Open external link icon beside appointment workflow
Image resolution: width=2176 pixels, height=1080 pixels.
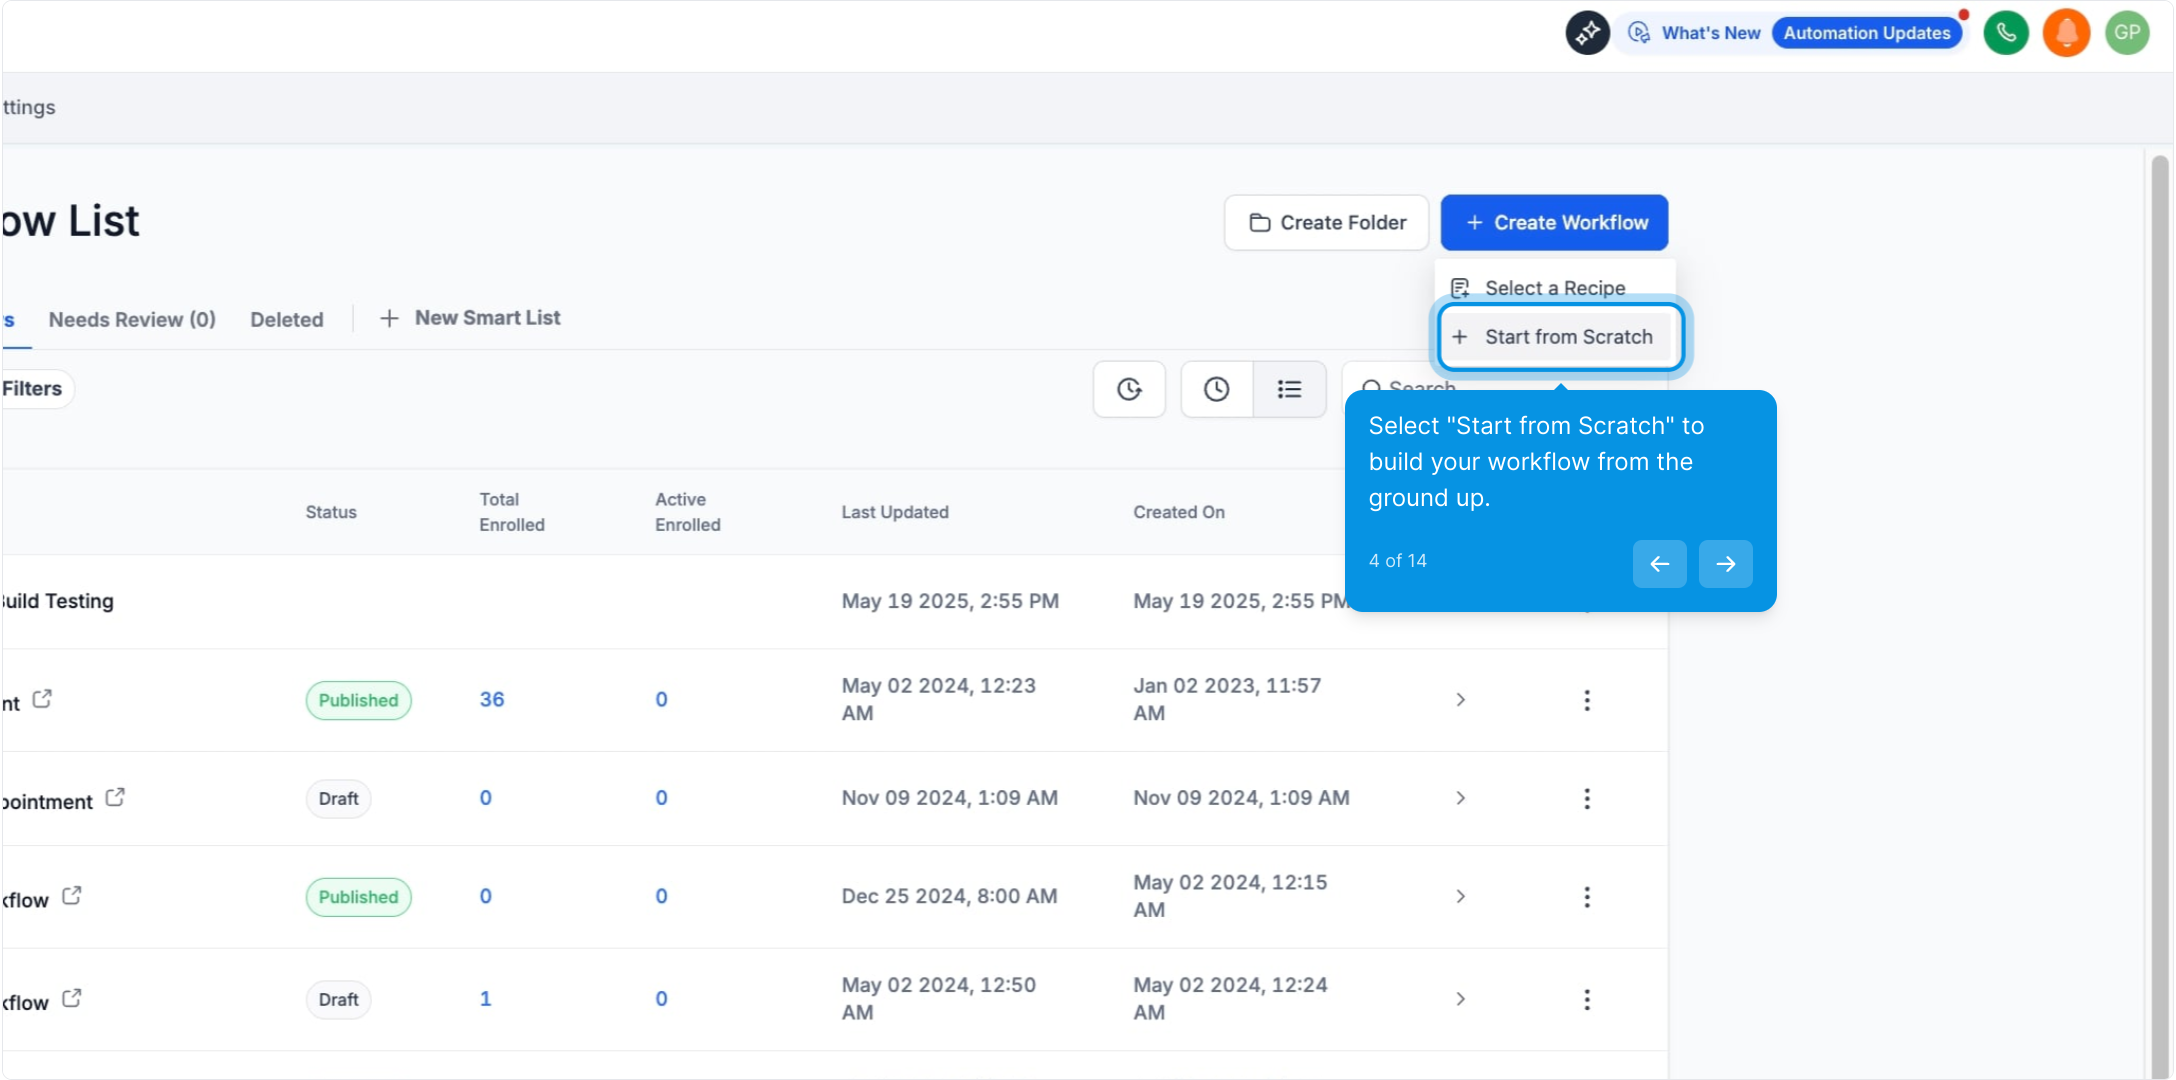pyautogui.click(x=115, y=797)
